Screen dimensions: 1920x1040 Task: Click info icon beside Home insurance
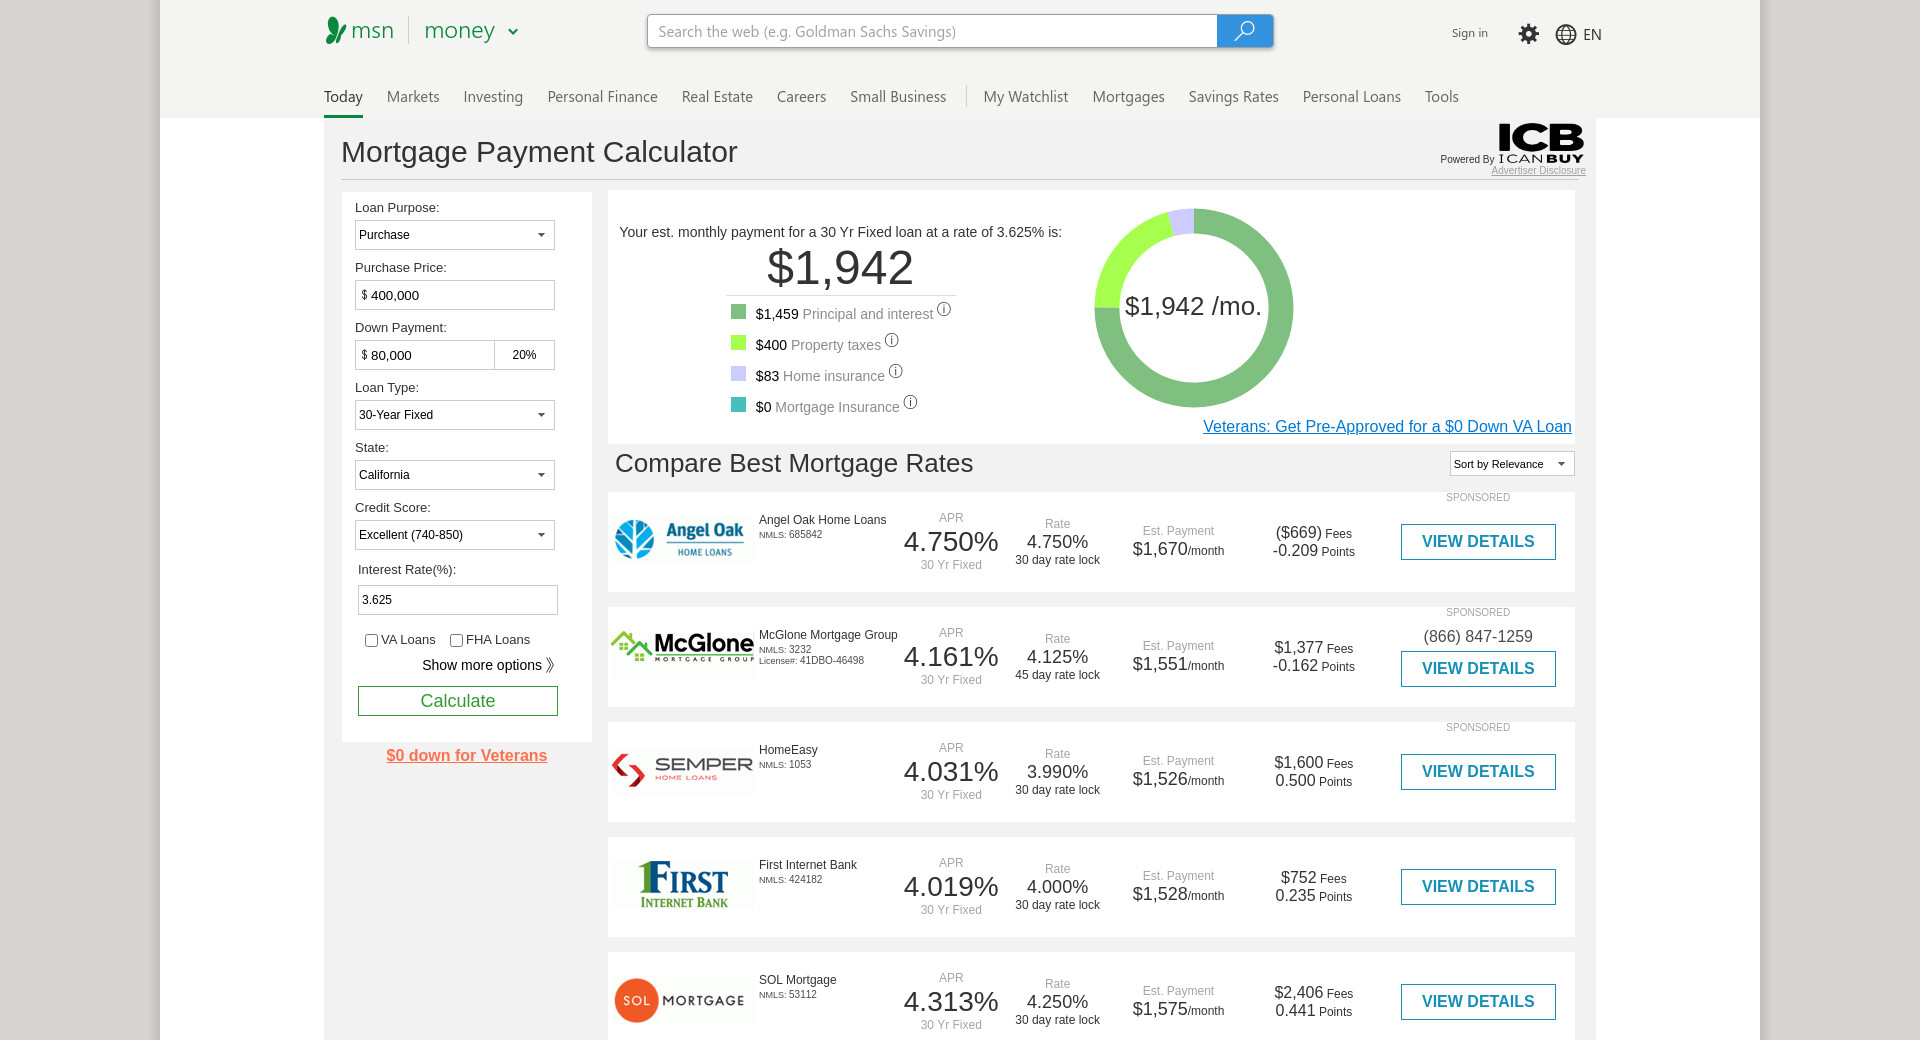(x=895, y=372)
